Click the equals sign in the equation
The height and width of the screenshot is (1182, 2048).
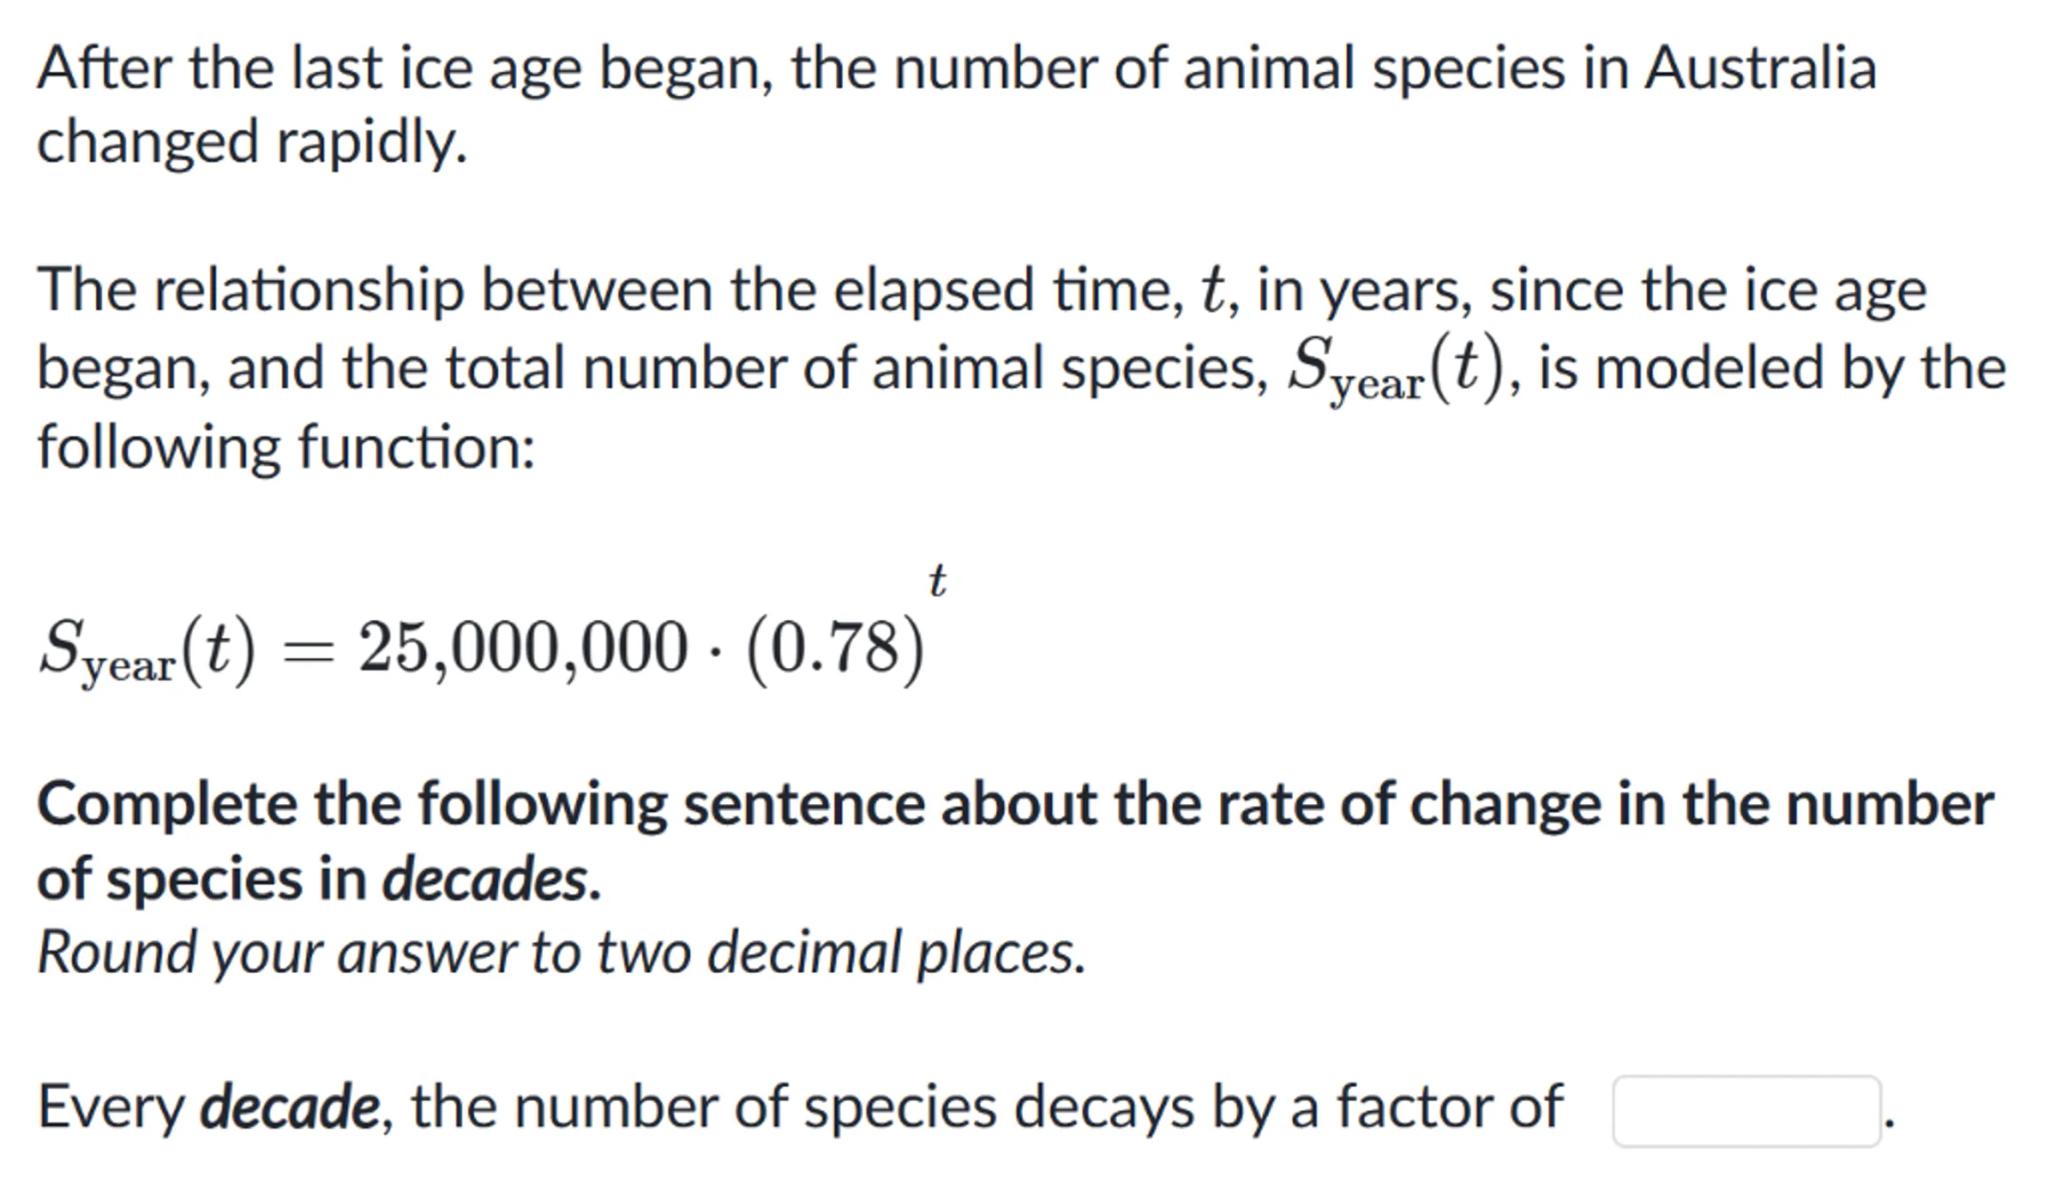307,650
